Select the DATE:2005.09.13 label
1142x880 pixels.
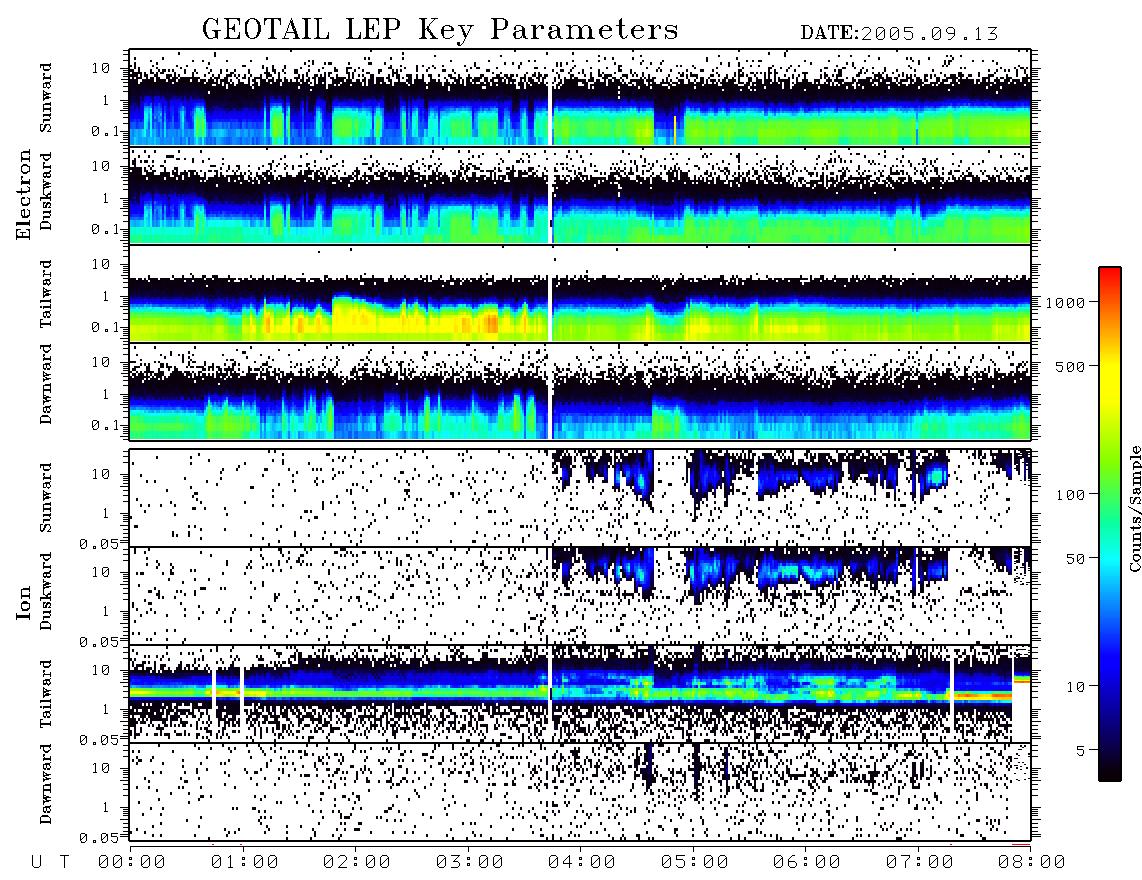(x=899, y=34)
